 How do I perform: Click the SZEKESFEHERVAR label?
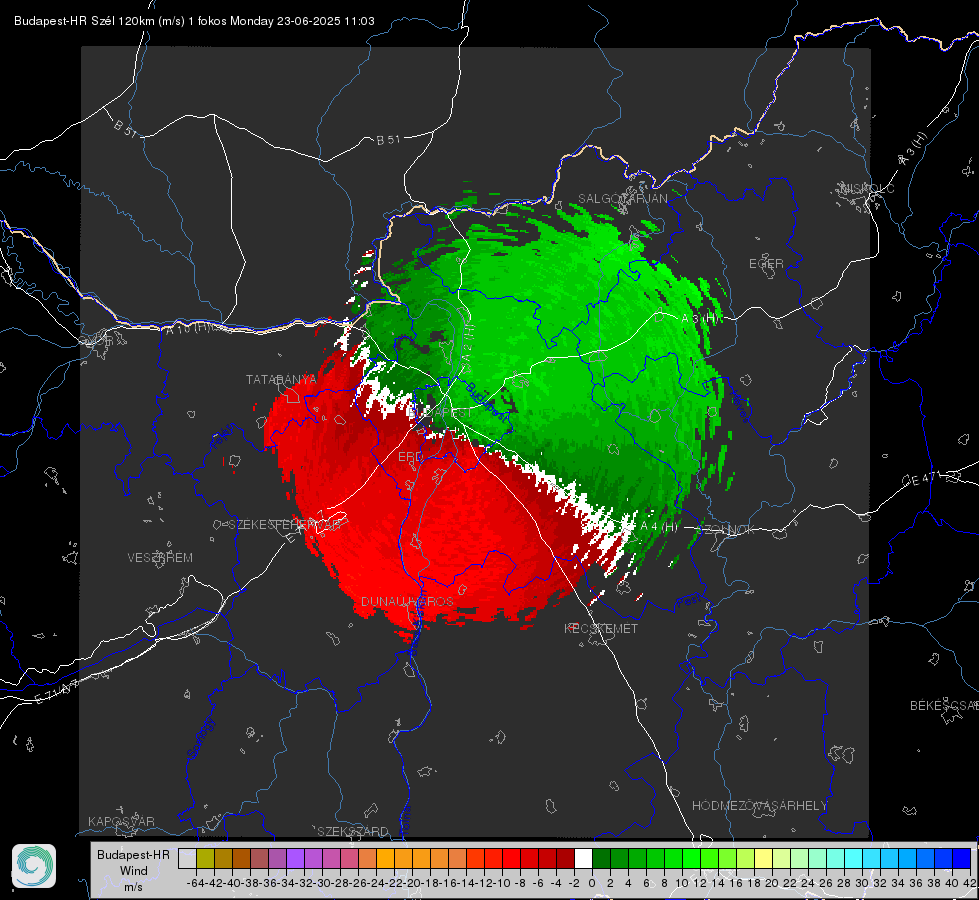click(x=285, y=525)
